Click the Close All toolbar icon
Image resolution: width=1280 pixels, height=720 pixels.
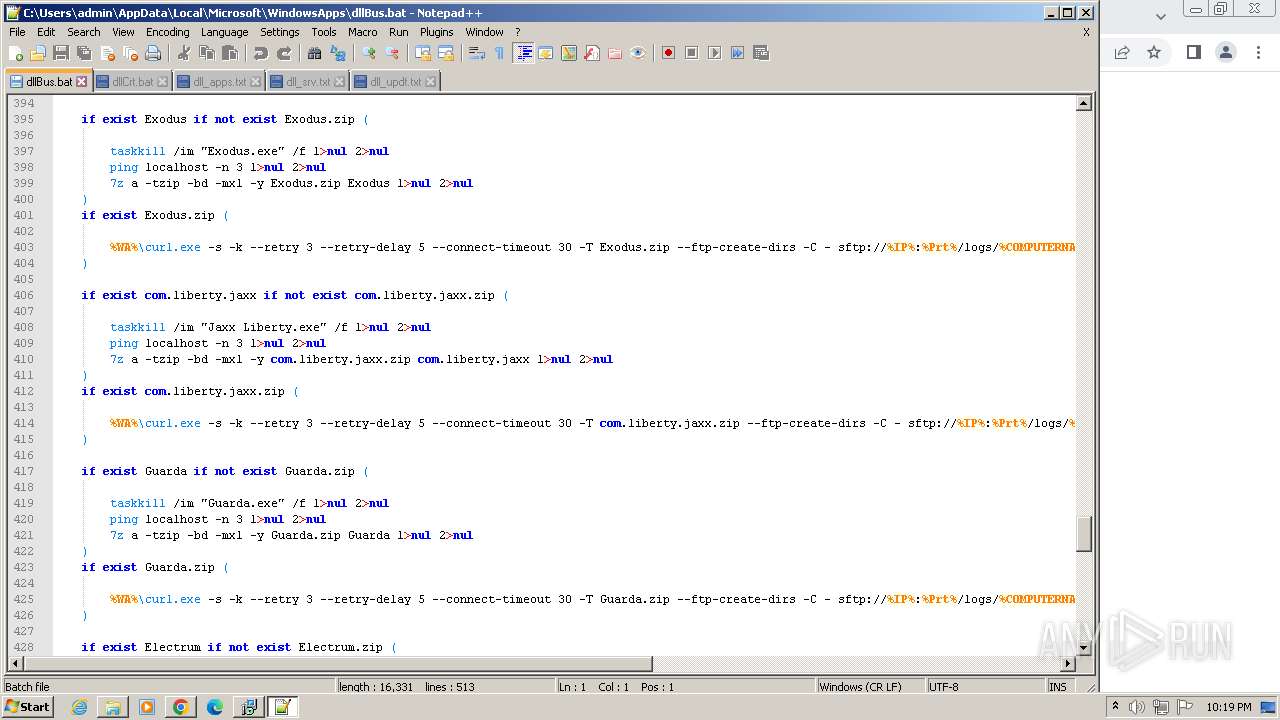point(130,53)
